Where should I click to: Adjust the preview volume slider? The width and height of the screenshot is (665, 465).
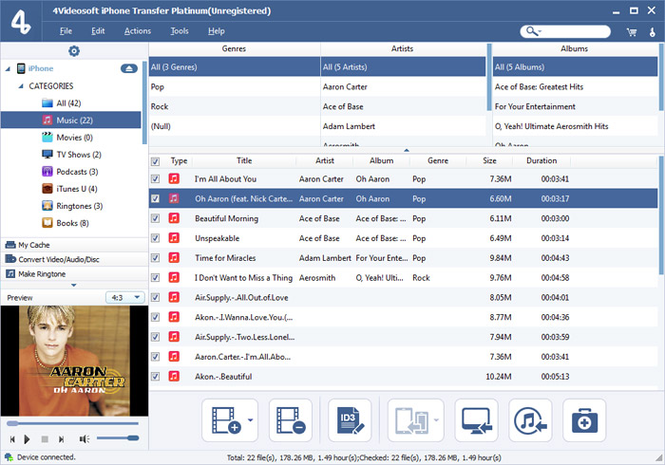(x=118, y=439)
